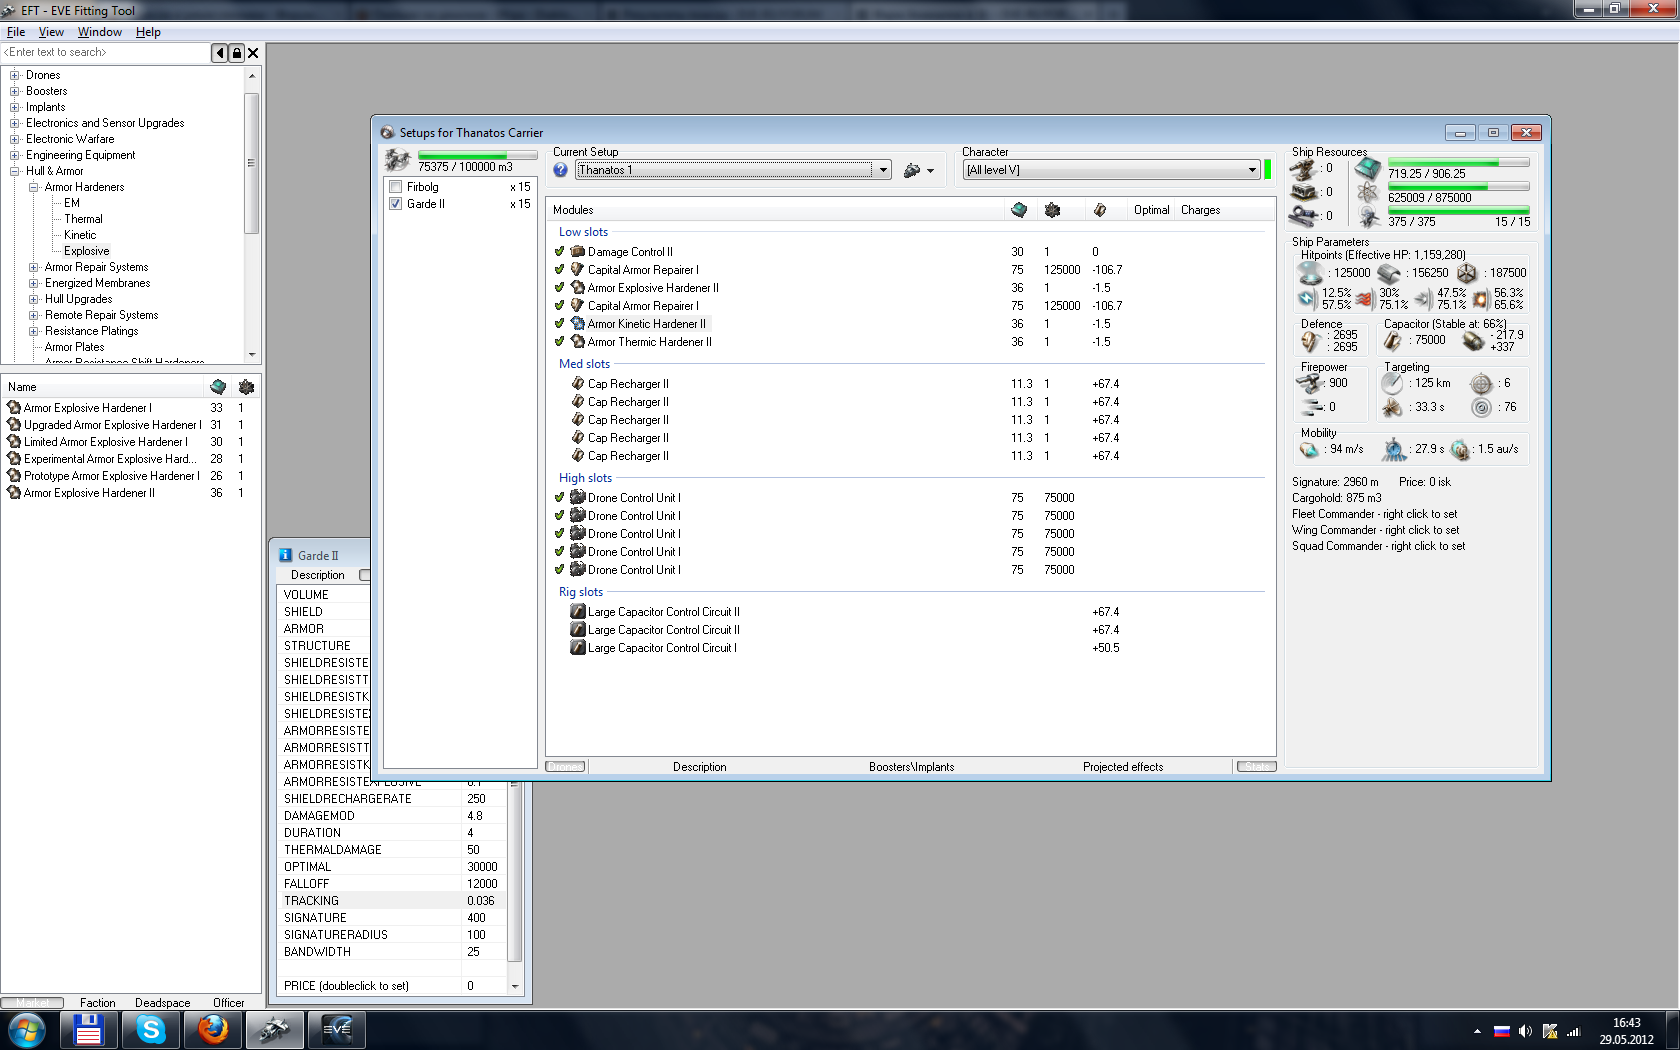Open Skype from the taskbar
Screen dimensions: 1680x1050
tap(151, 1029)
